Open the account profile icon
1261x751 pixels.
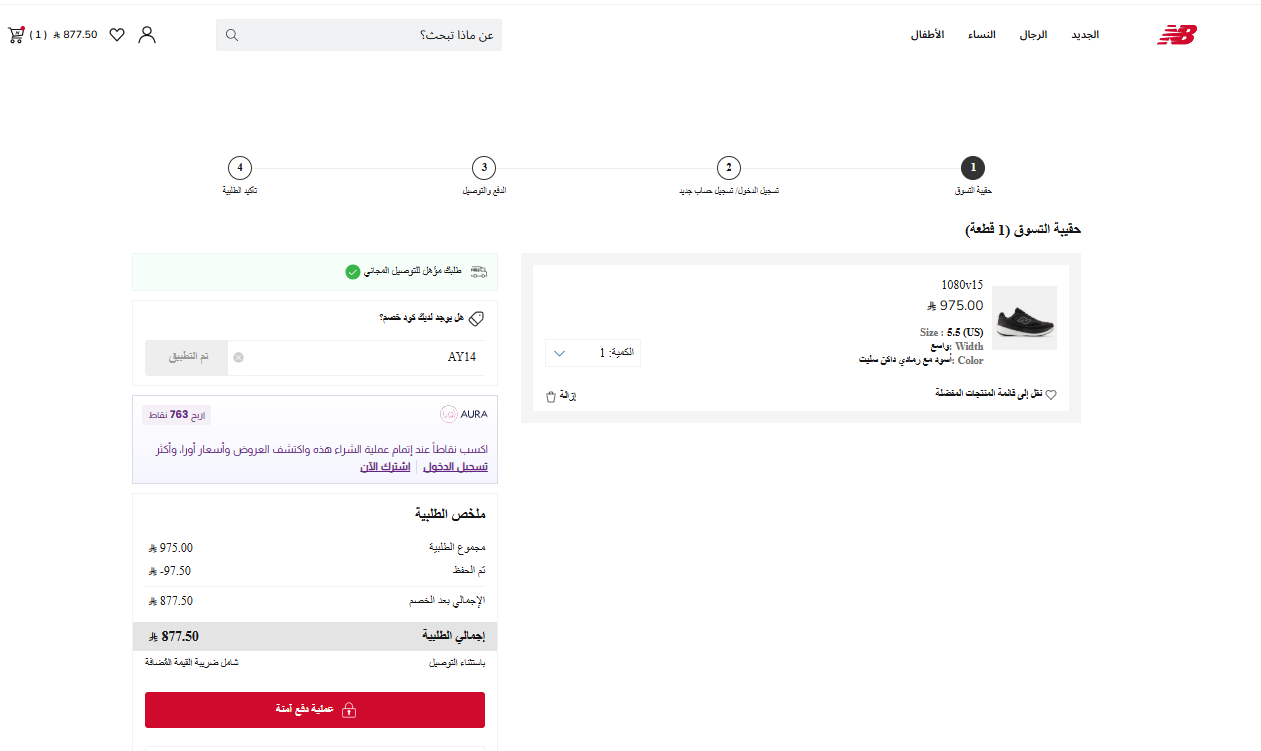pyautogui.click(x=147, y=34)
